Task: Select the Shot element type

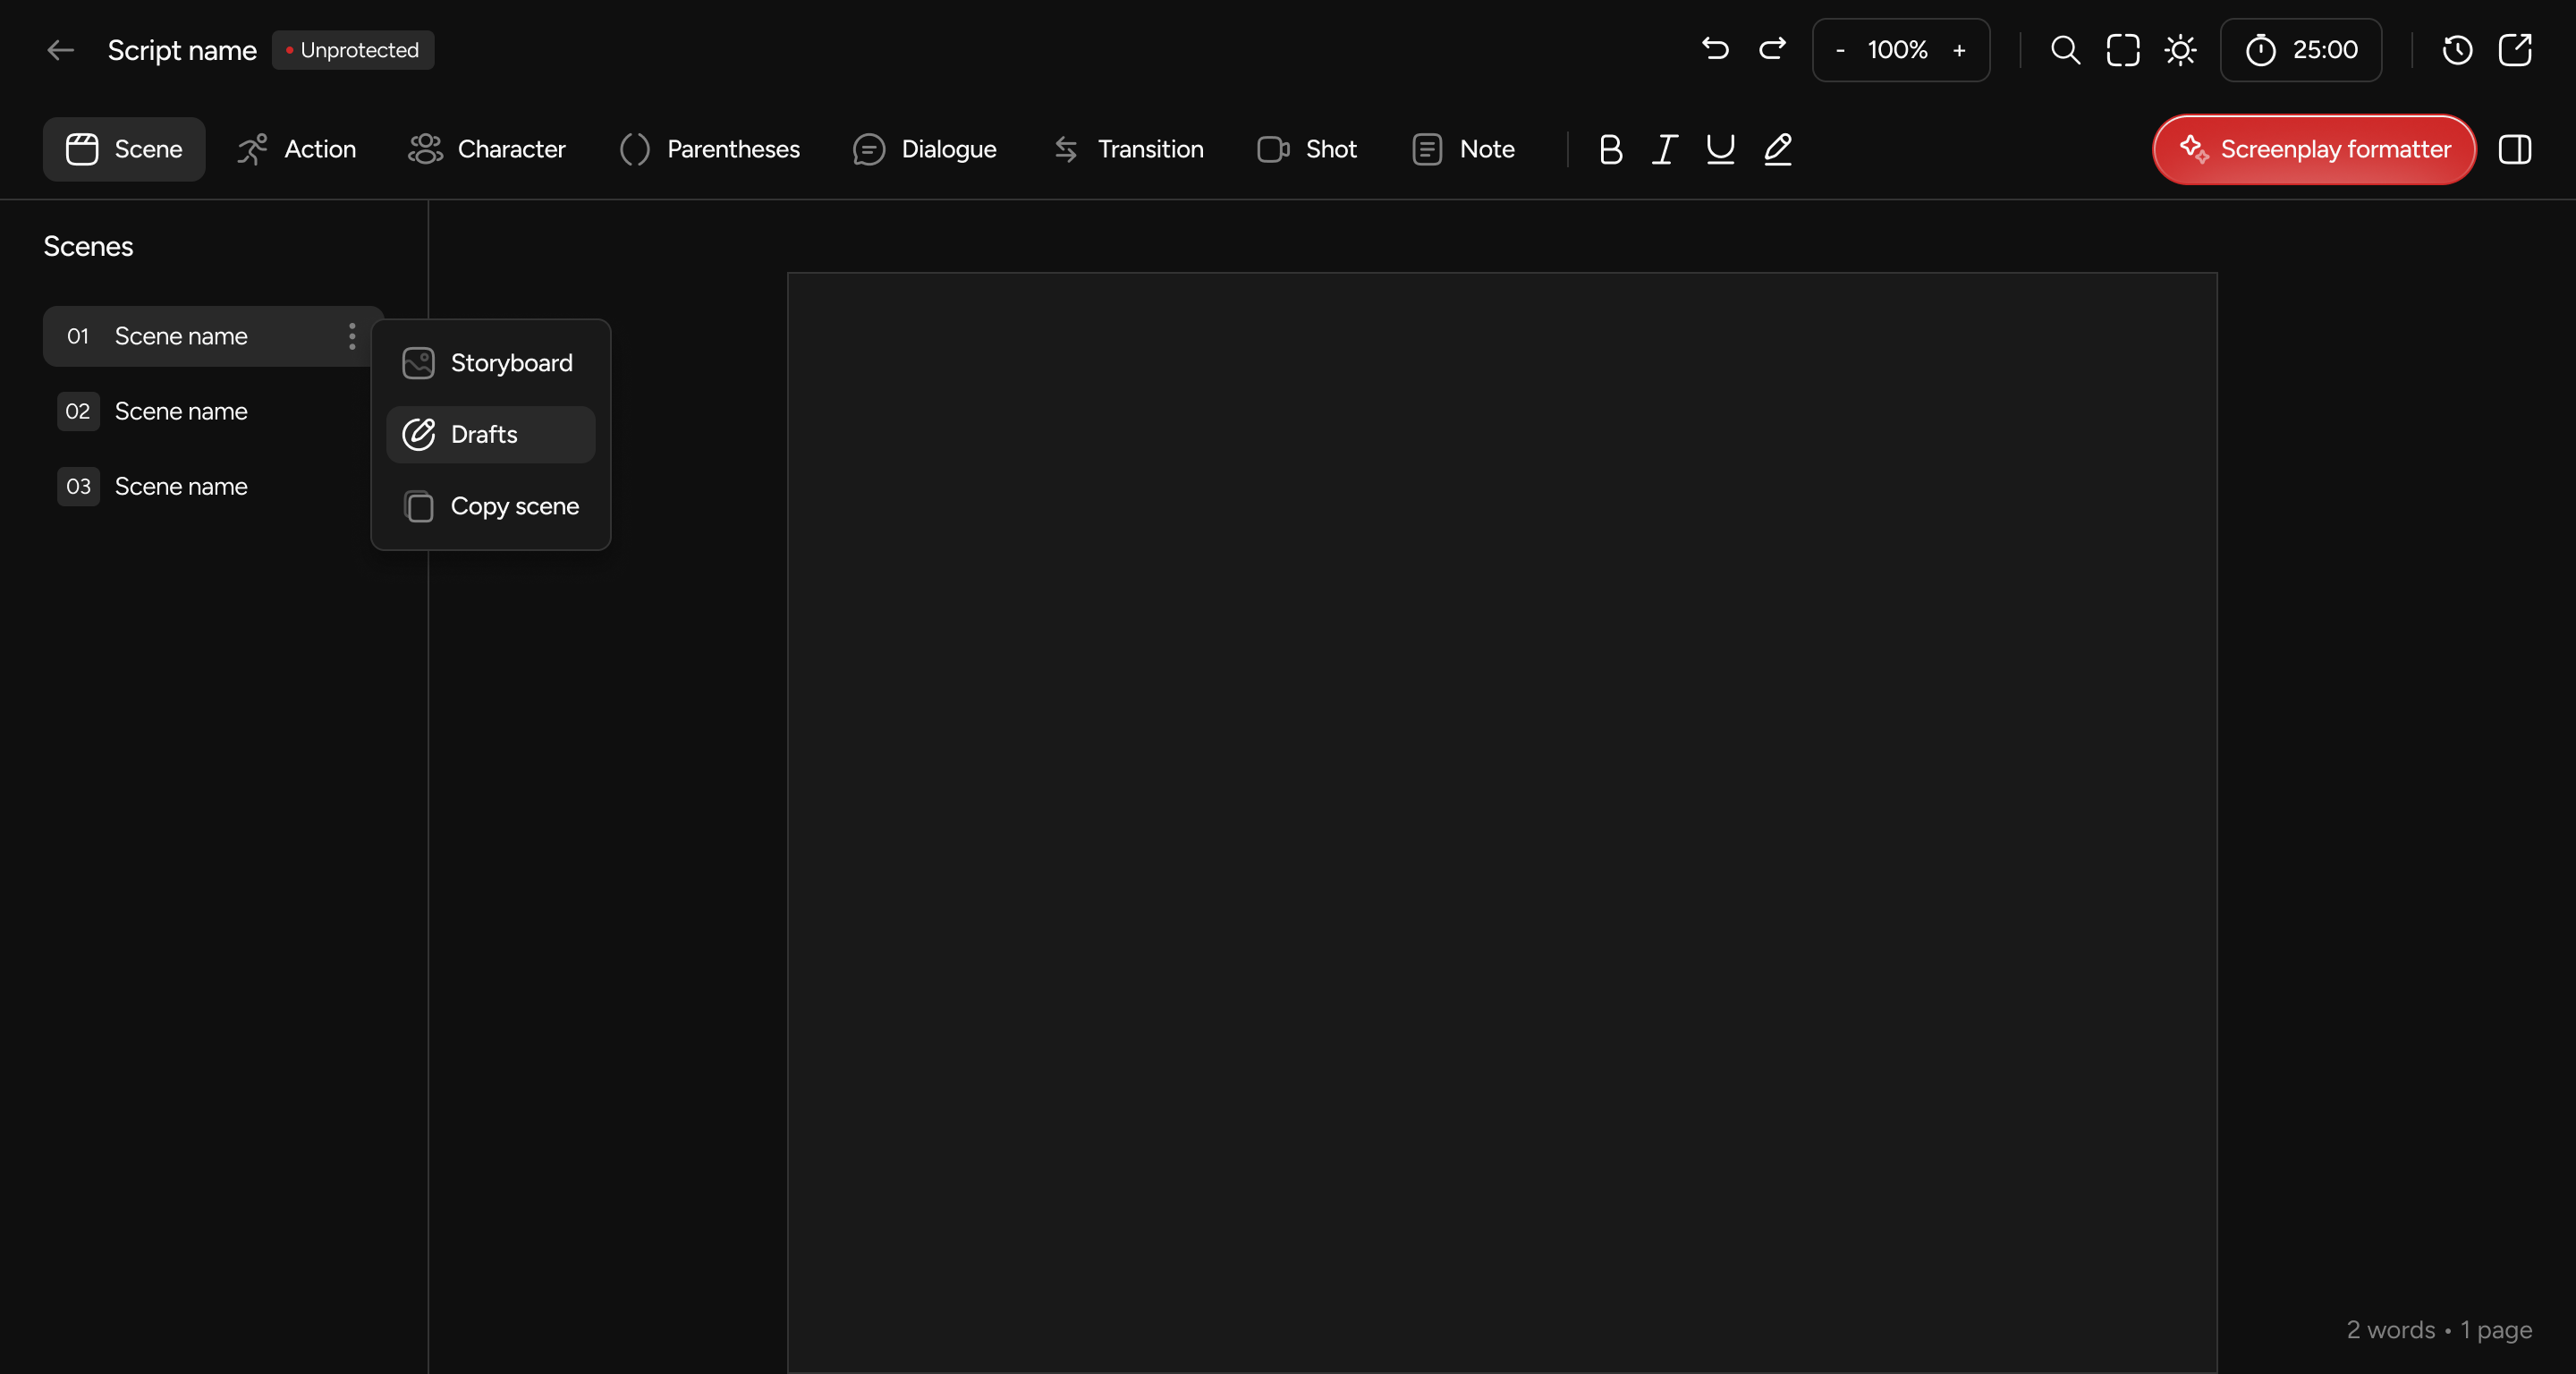Action: 1307,149
